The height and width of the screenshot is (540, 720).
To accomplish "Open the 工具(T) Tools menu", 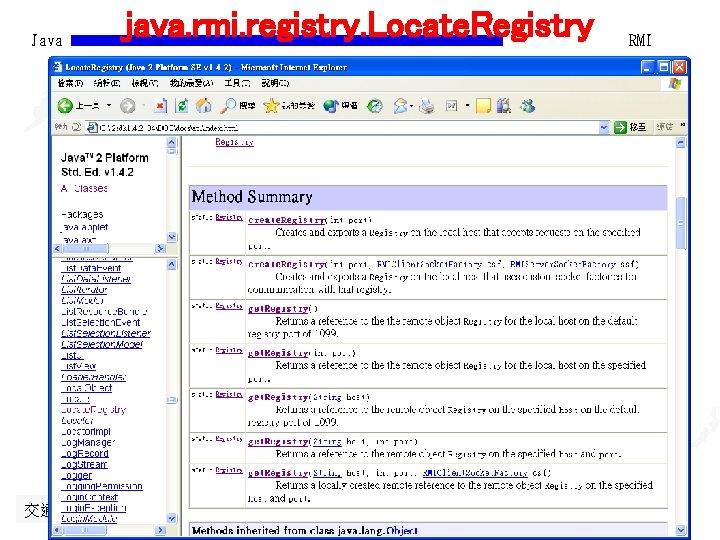I will pyautogui.click(x=237, y=83).
